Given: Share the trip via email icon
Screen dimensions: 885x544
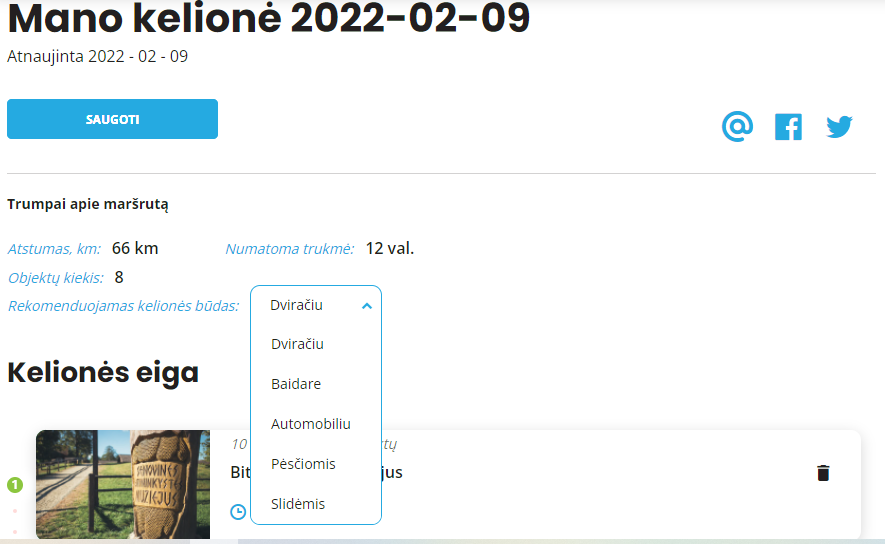Looking at the screenshot, I should click(x=737, y=126).
